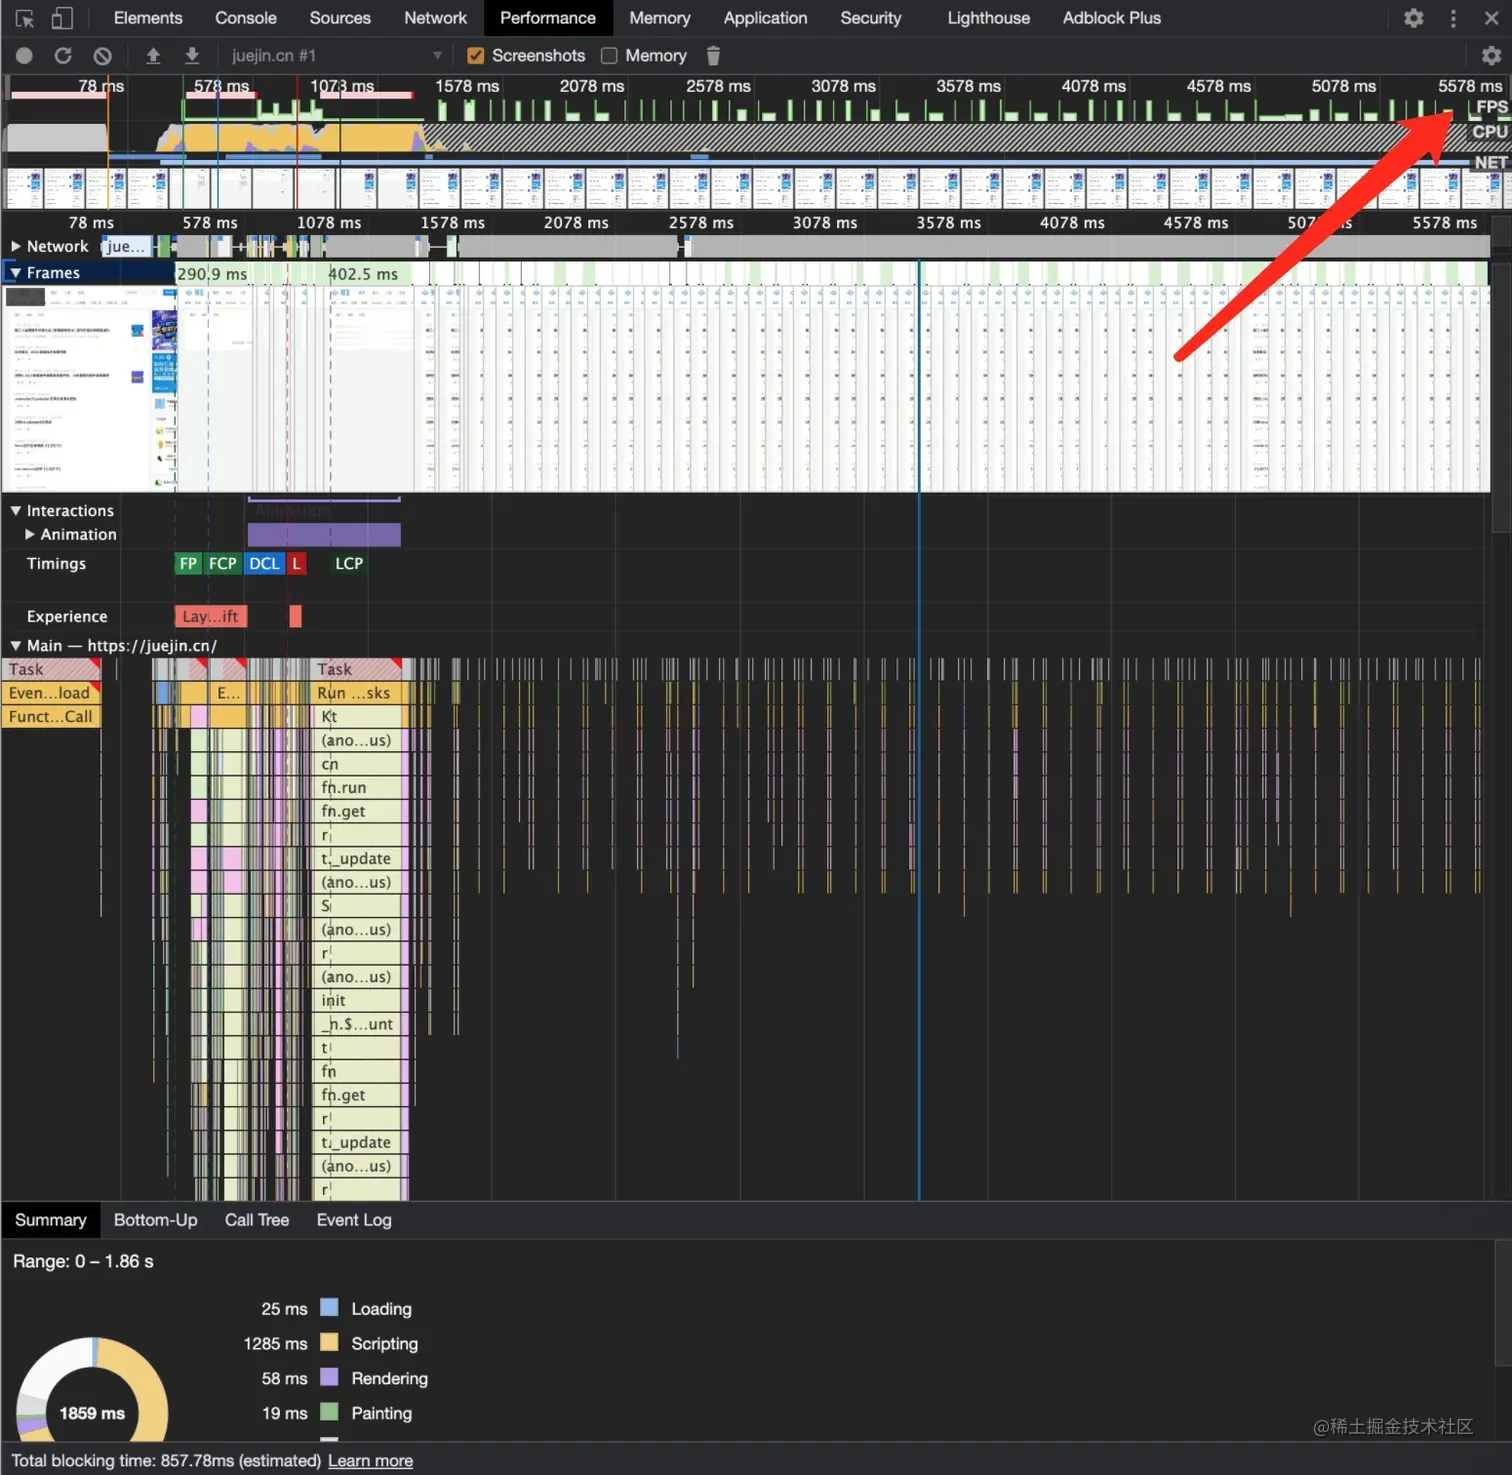The height and width of the screenshot is (1475, 1512).
Task: Click the Scripting yellow legend swatch
Action: [x=329, y=1342]
